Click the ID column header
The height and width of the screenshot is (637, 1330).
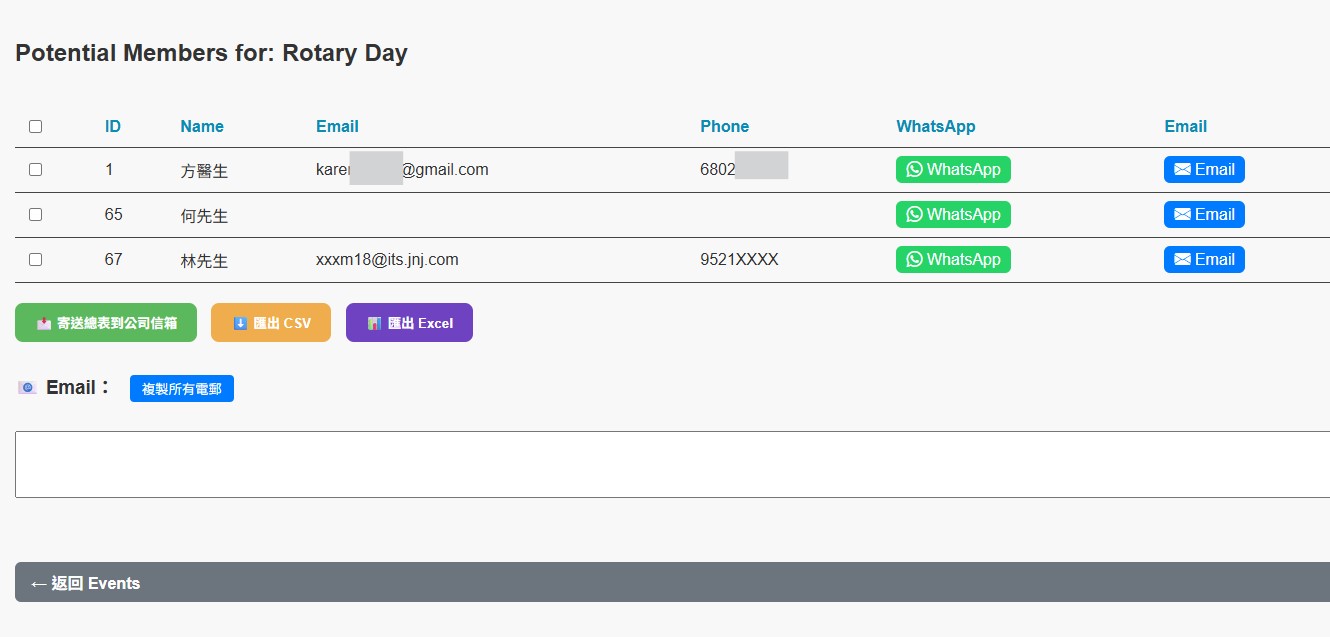(x=113, y=126)
